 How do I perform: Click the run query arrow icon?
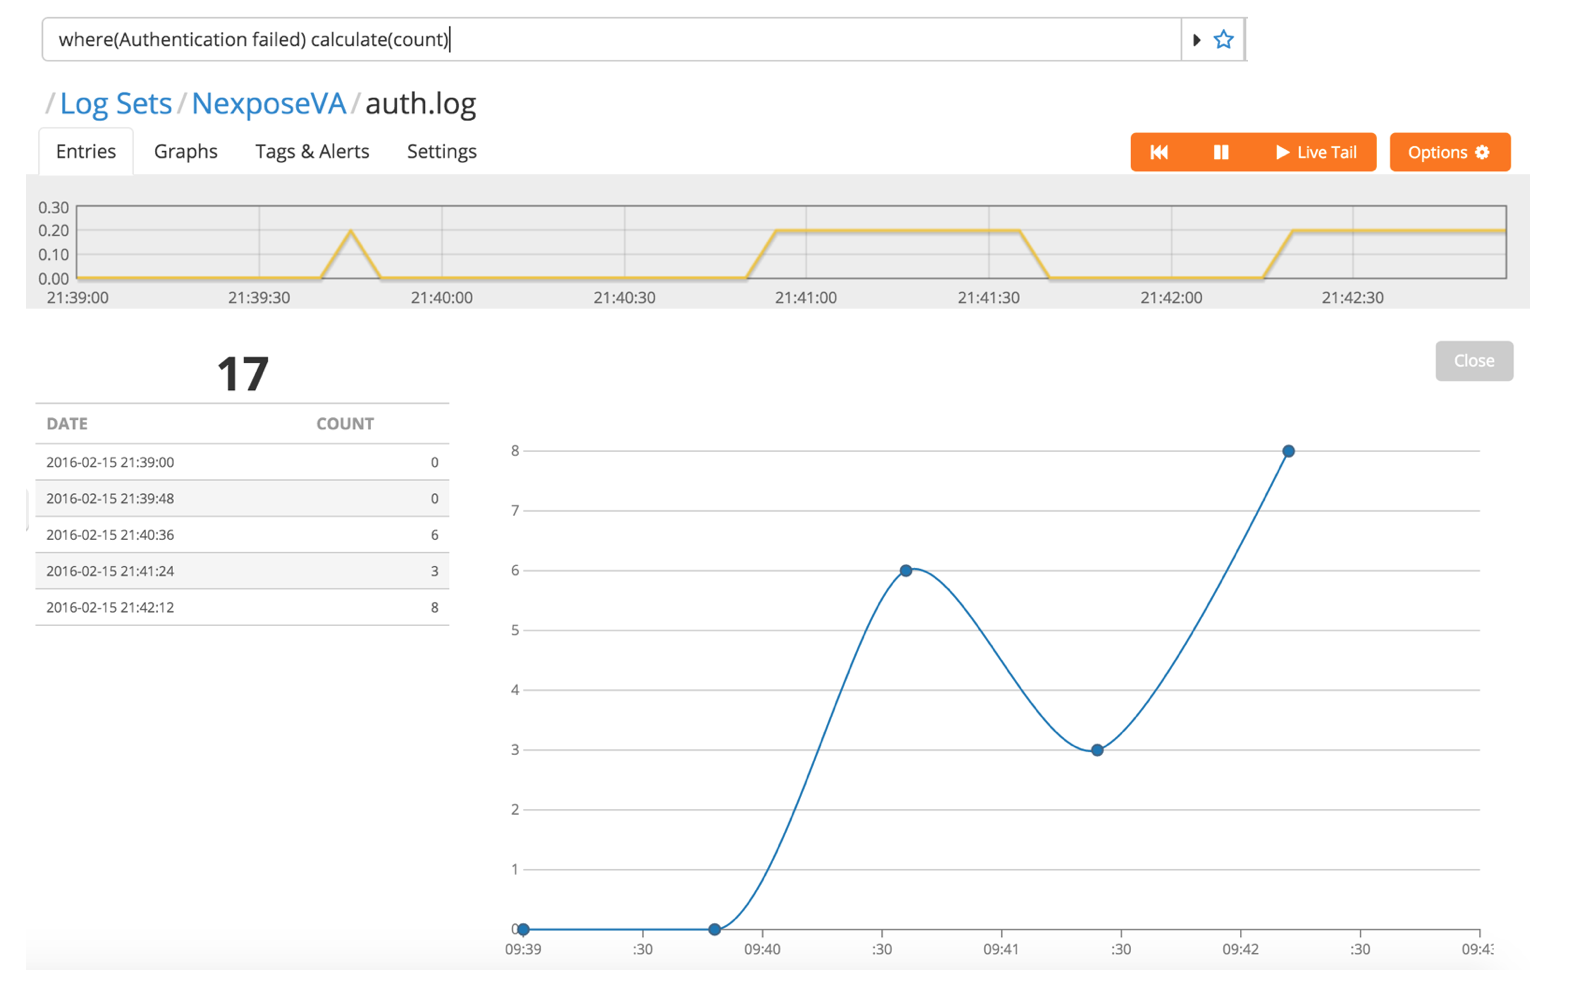point(1196,40)
